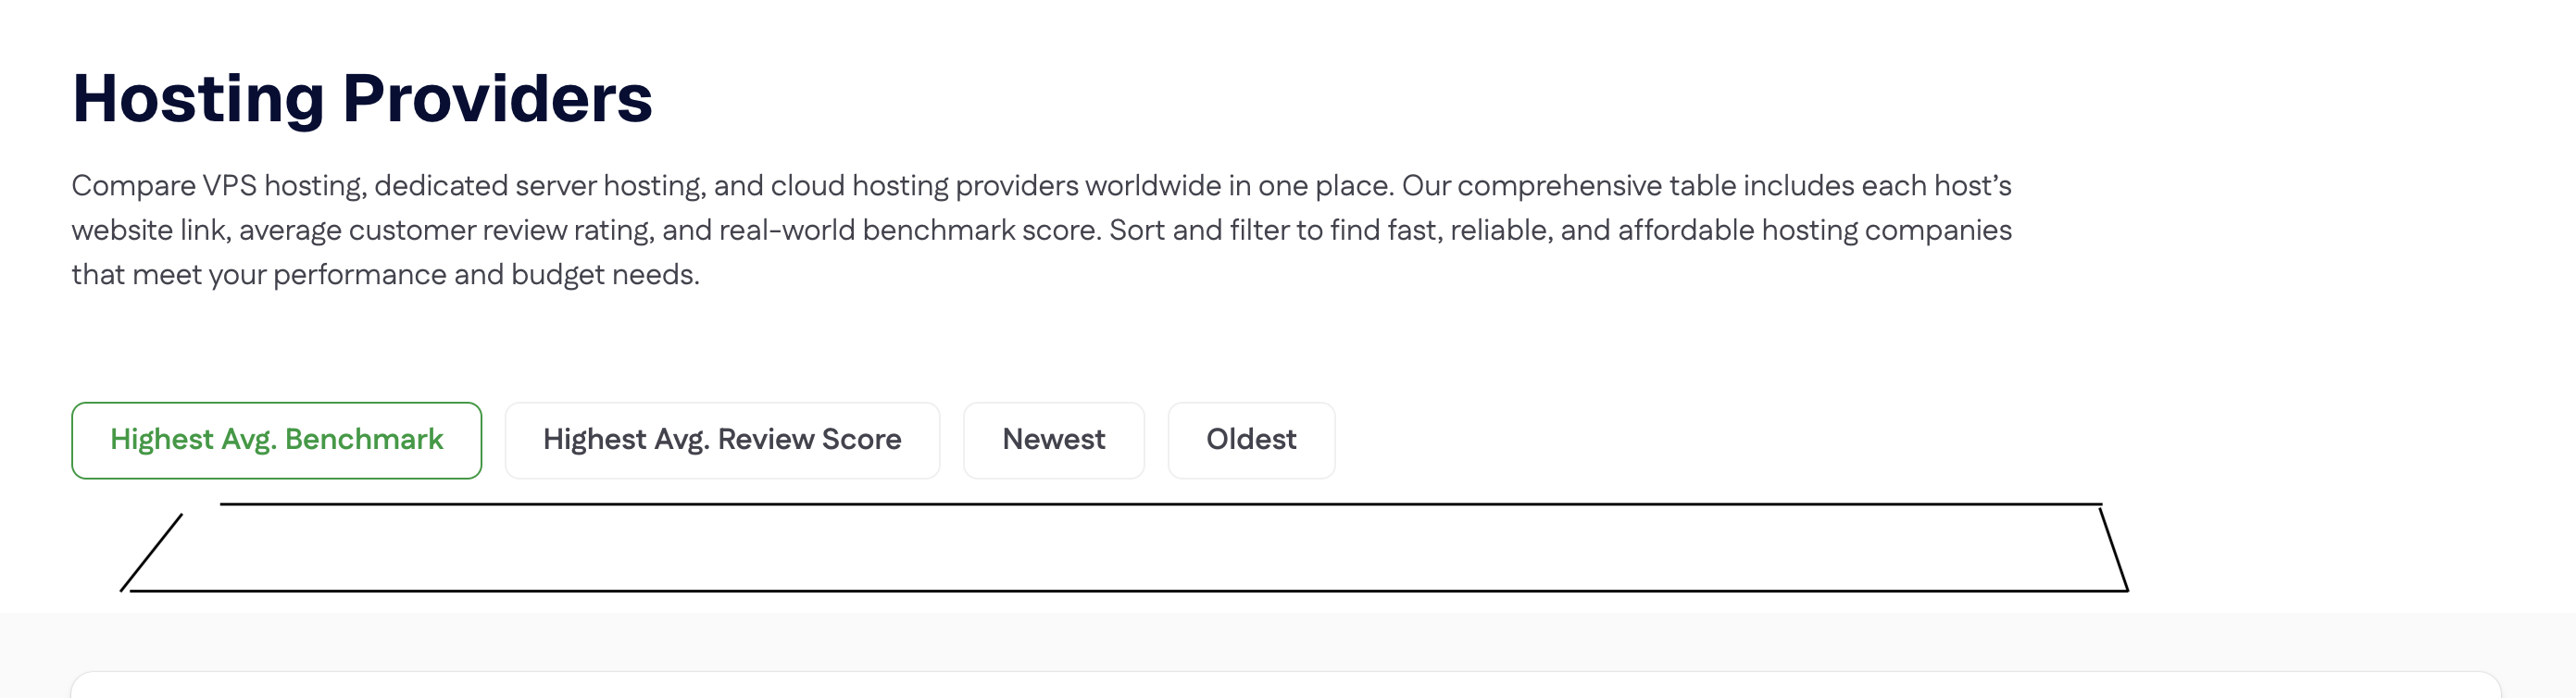
Task: Select the Highest Avg. Benchmark sort option
Action: [x=276, y=440]
